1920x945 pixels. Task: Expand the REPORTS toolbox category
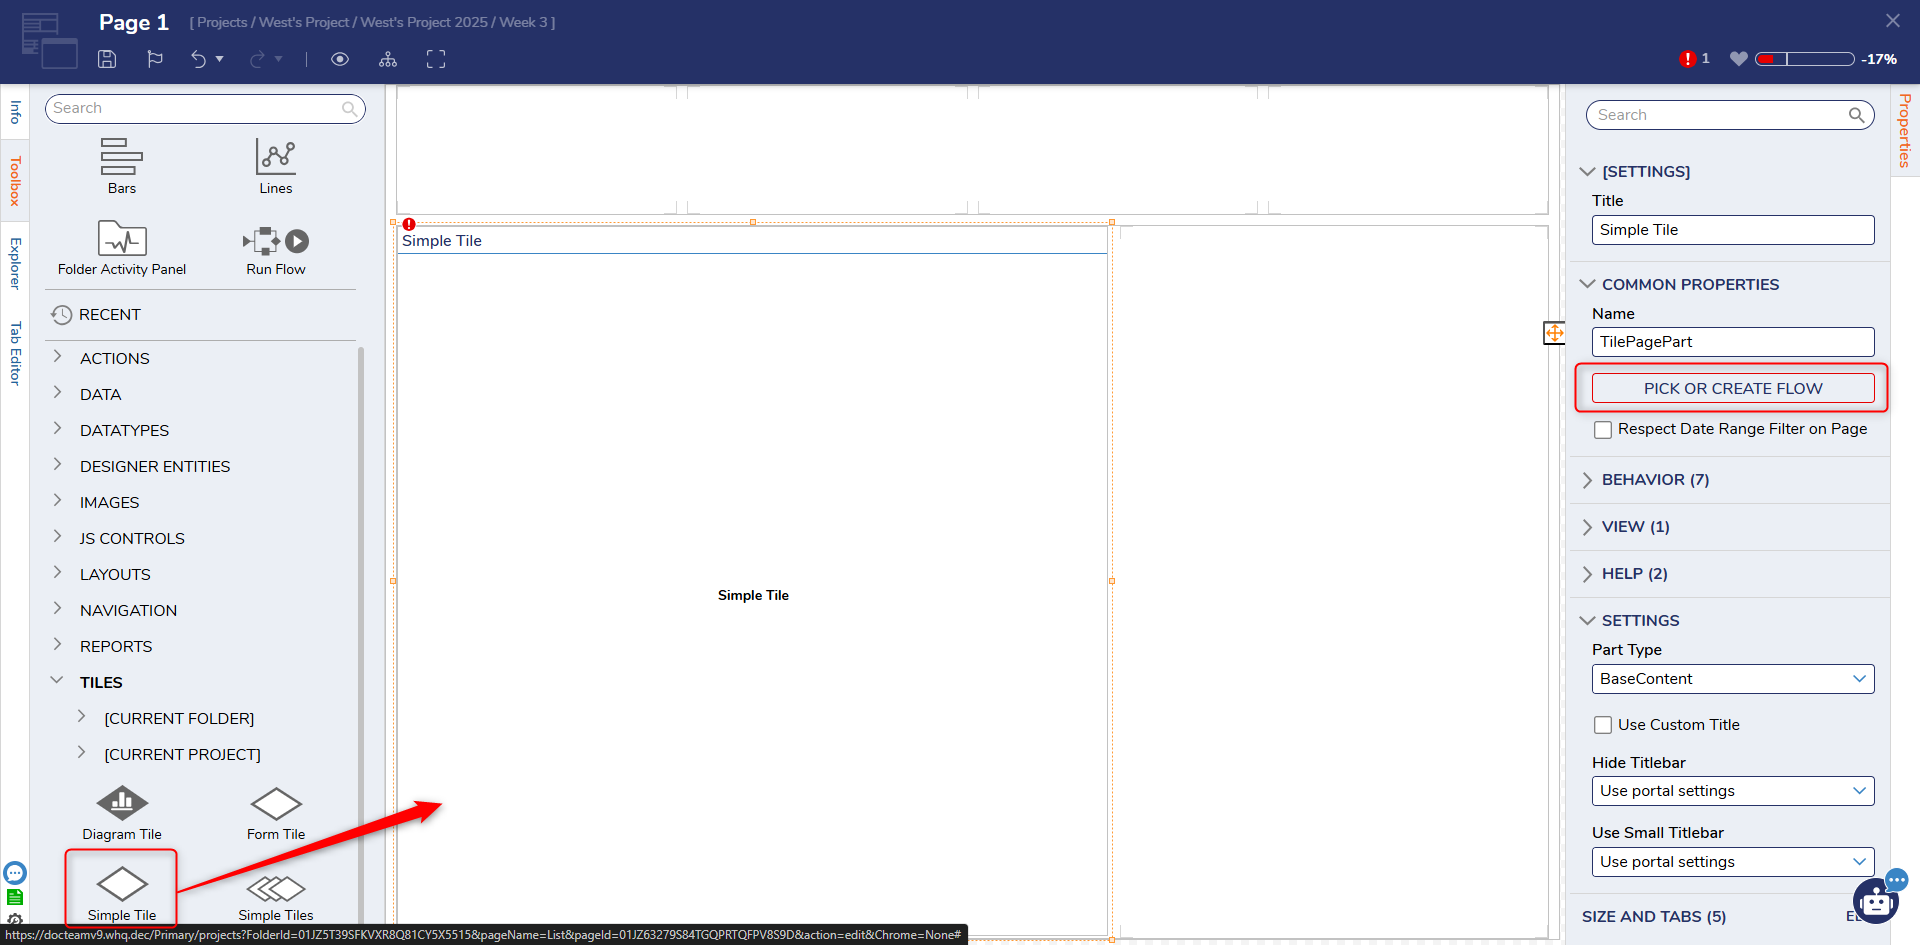click(116, 647)
